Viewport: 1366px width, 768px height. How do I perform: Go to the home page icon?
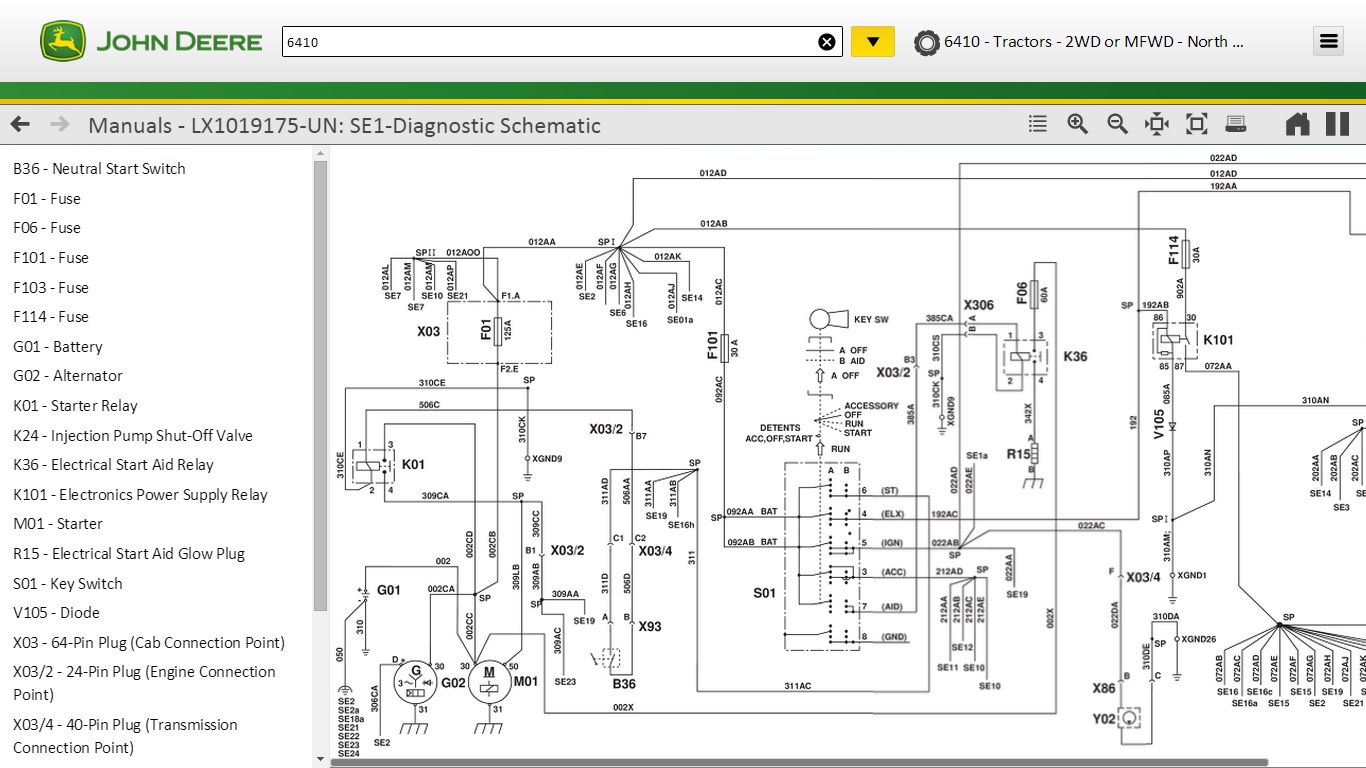1297,124
